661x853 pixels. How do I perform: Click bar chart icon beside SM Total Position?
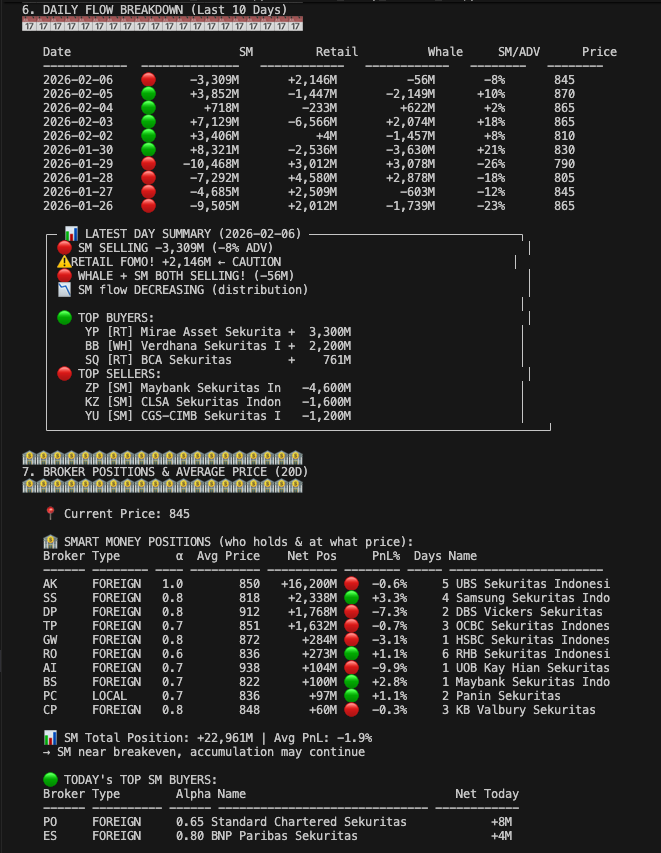pyautogui.click(x=50, y=738)
